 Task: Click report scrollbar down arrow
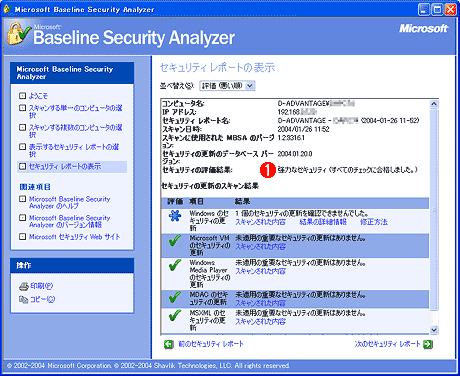[x=434, y=330]
